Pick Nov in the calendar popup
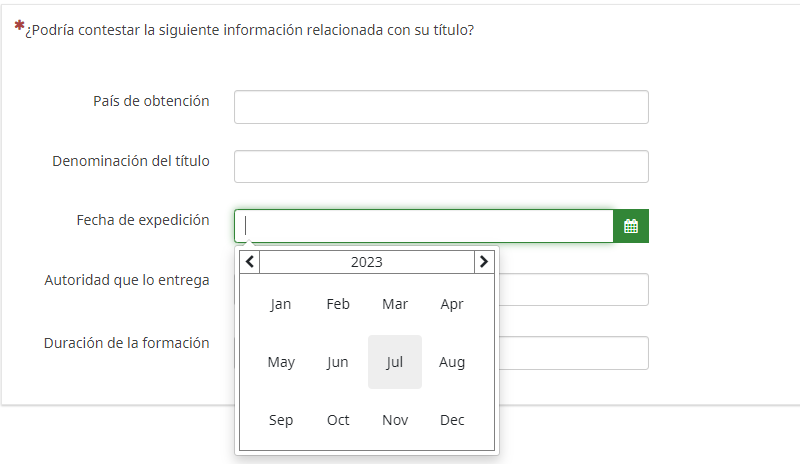Viewport: 800px width, 464px height. tap(395, 420)
